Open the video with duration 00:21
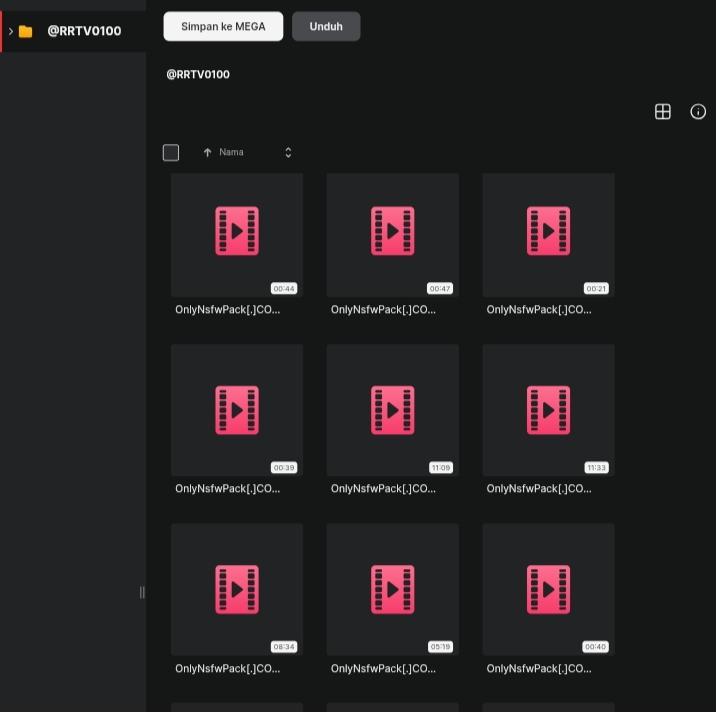 [x=548, y=235]
